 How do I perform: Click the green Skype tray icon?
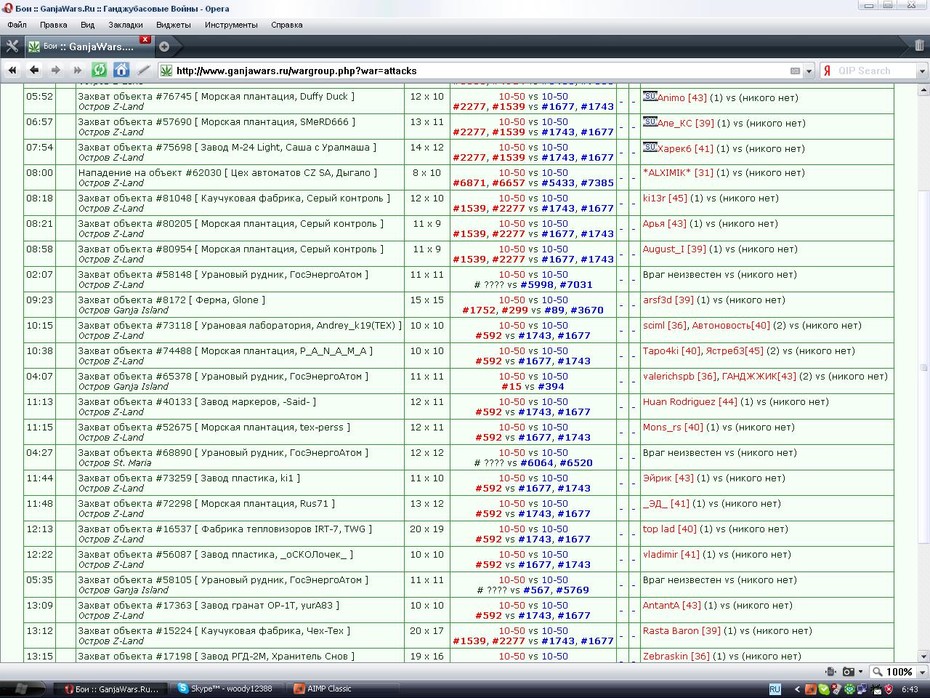(x=824, y=689)
